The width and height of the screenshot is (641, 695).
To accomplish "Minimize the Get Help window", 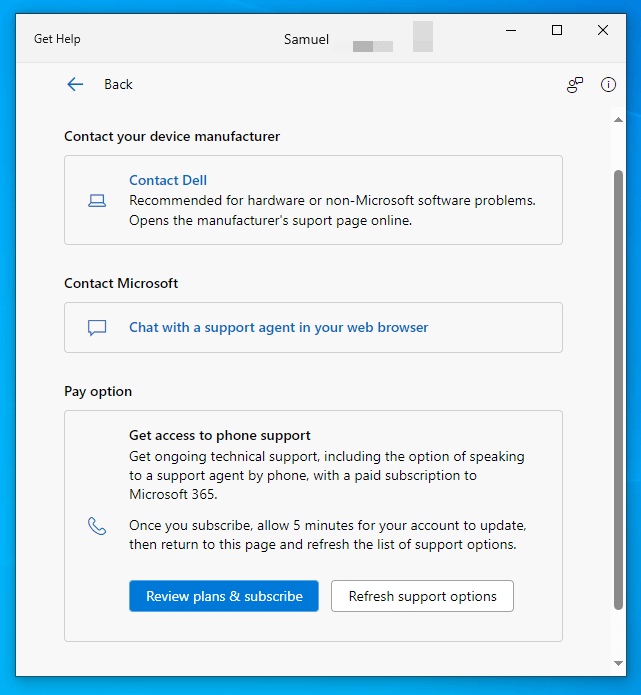I will pos(511,30).
